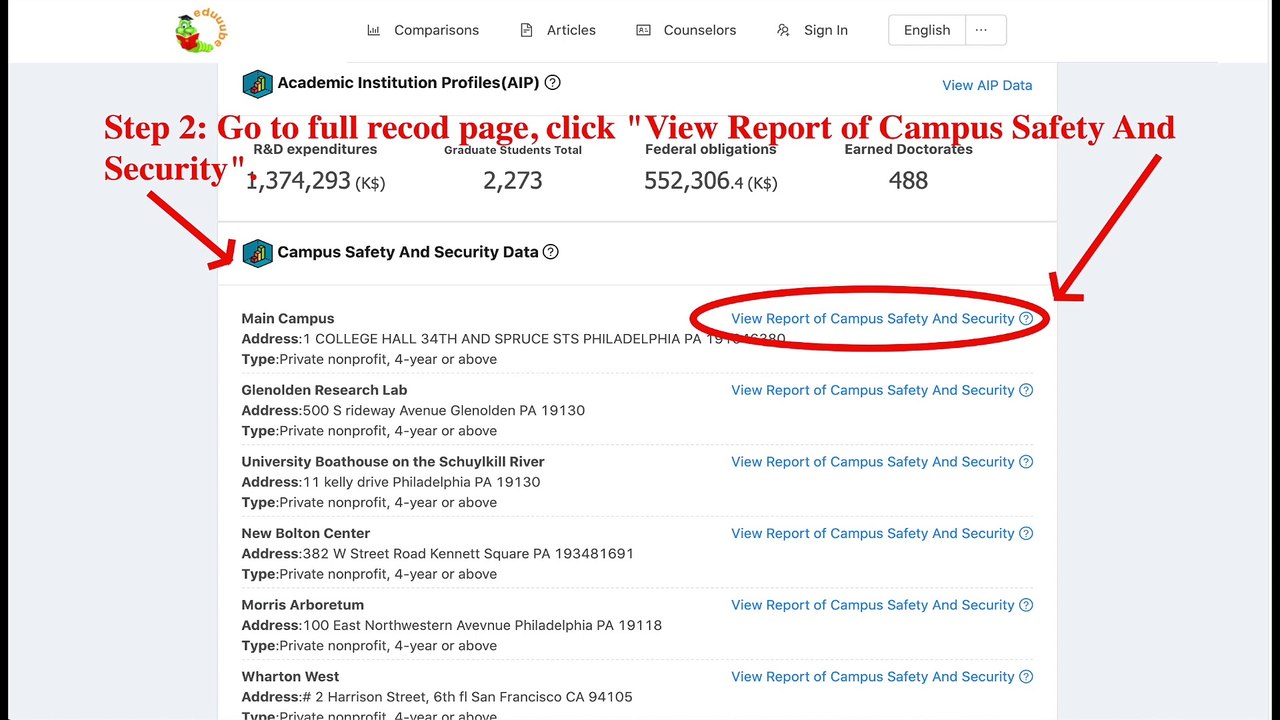View safety report for New Bolton Center
Viewport: 1280px width, 720px height.
873,533
